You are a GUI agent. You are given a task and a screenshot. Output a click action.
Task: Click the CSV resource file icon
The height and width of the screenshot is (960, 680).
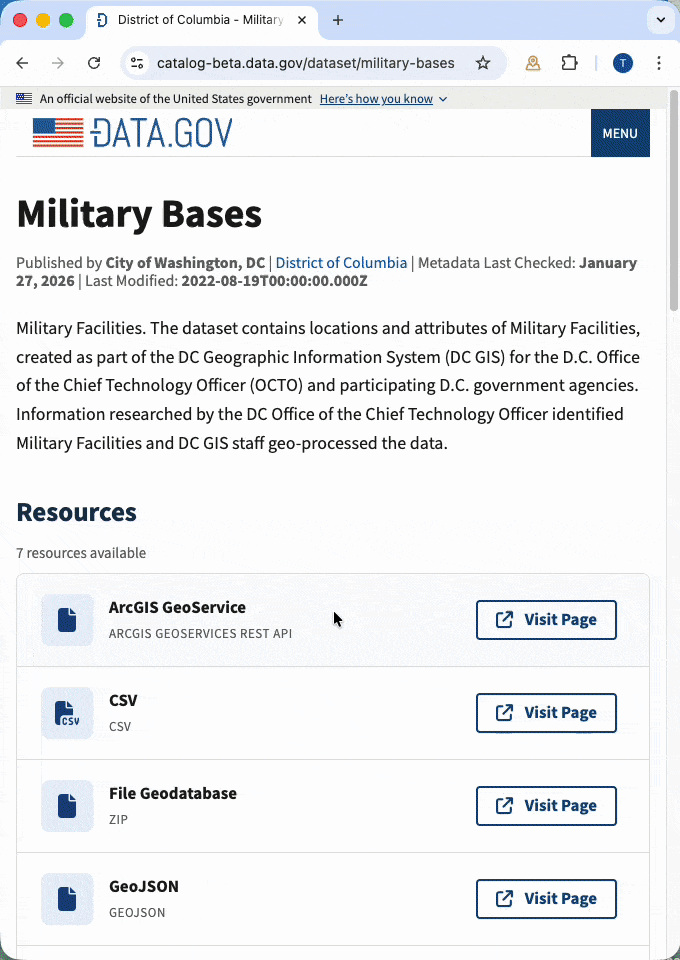(x=67, y=712)
